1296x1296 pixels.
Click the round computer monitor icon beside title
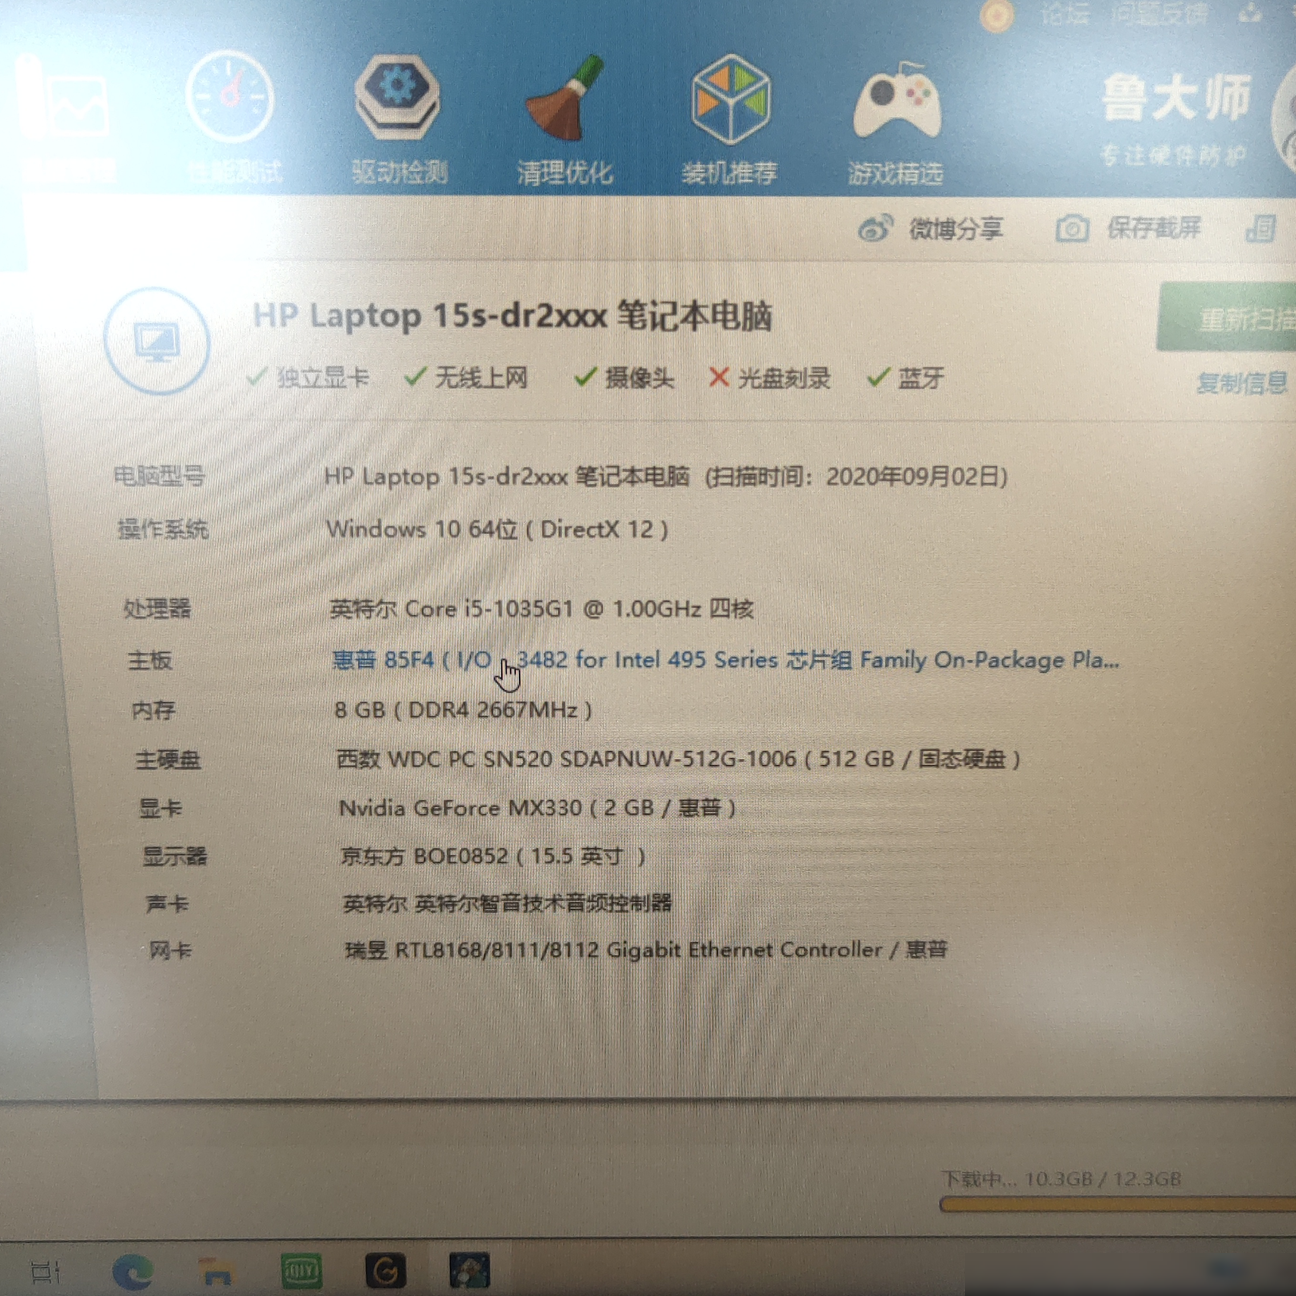pos(157,341)
